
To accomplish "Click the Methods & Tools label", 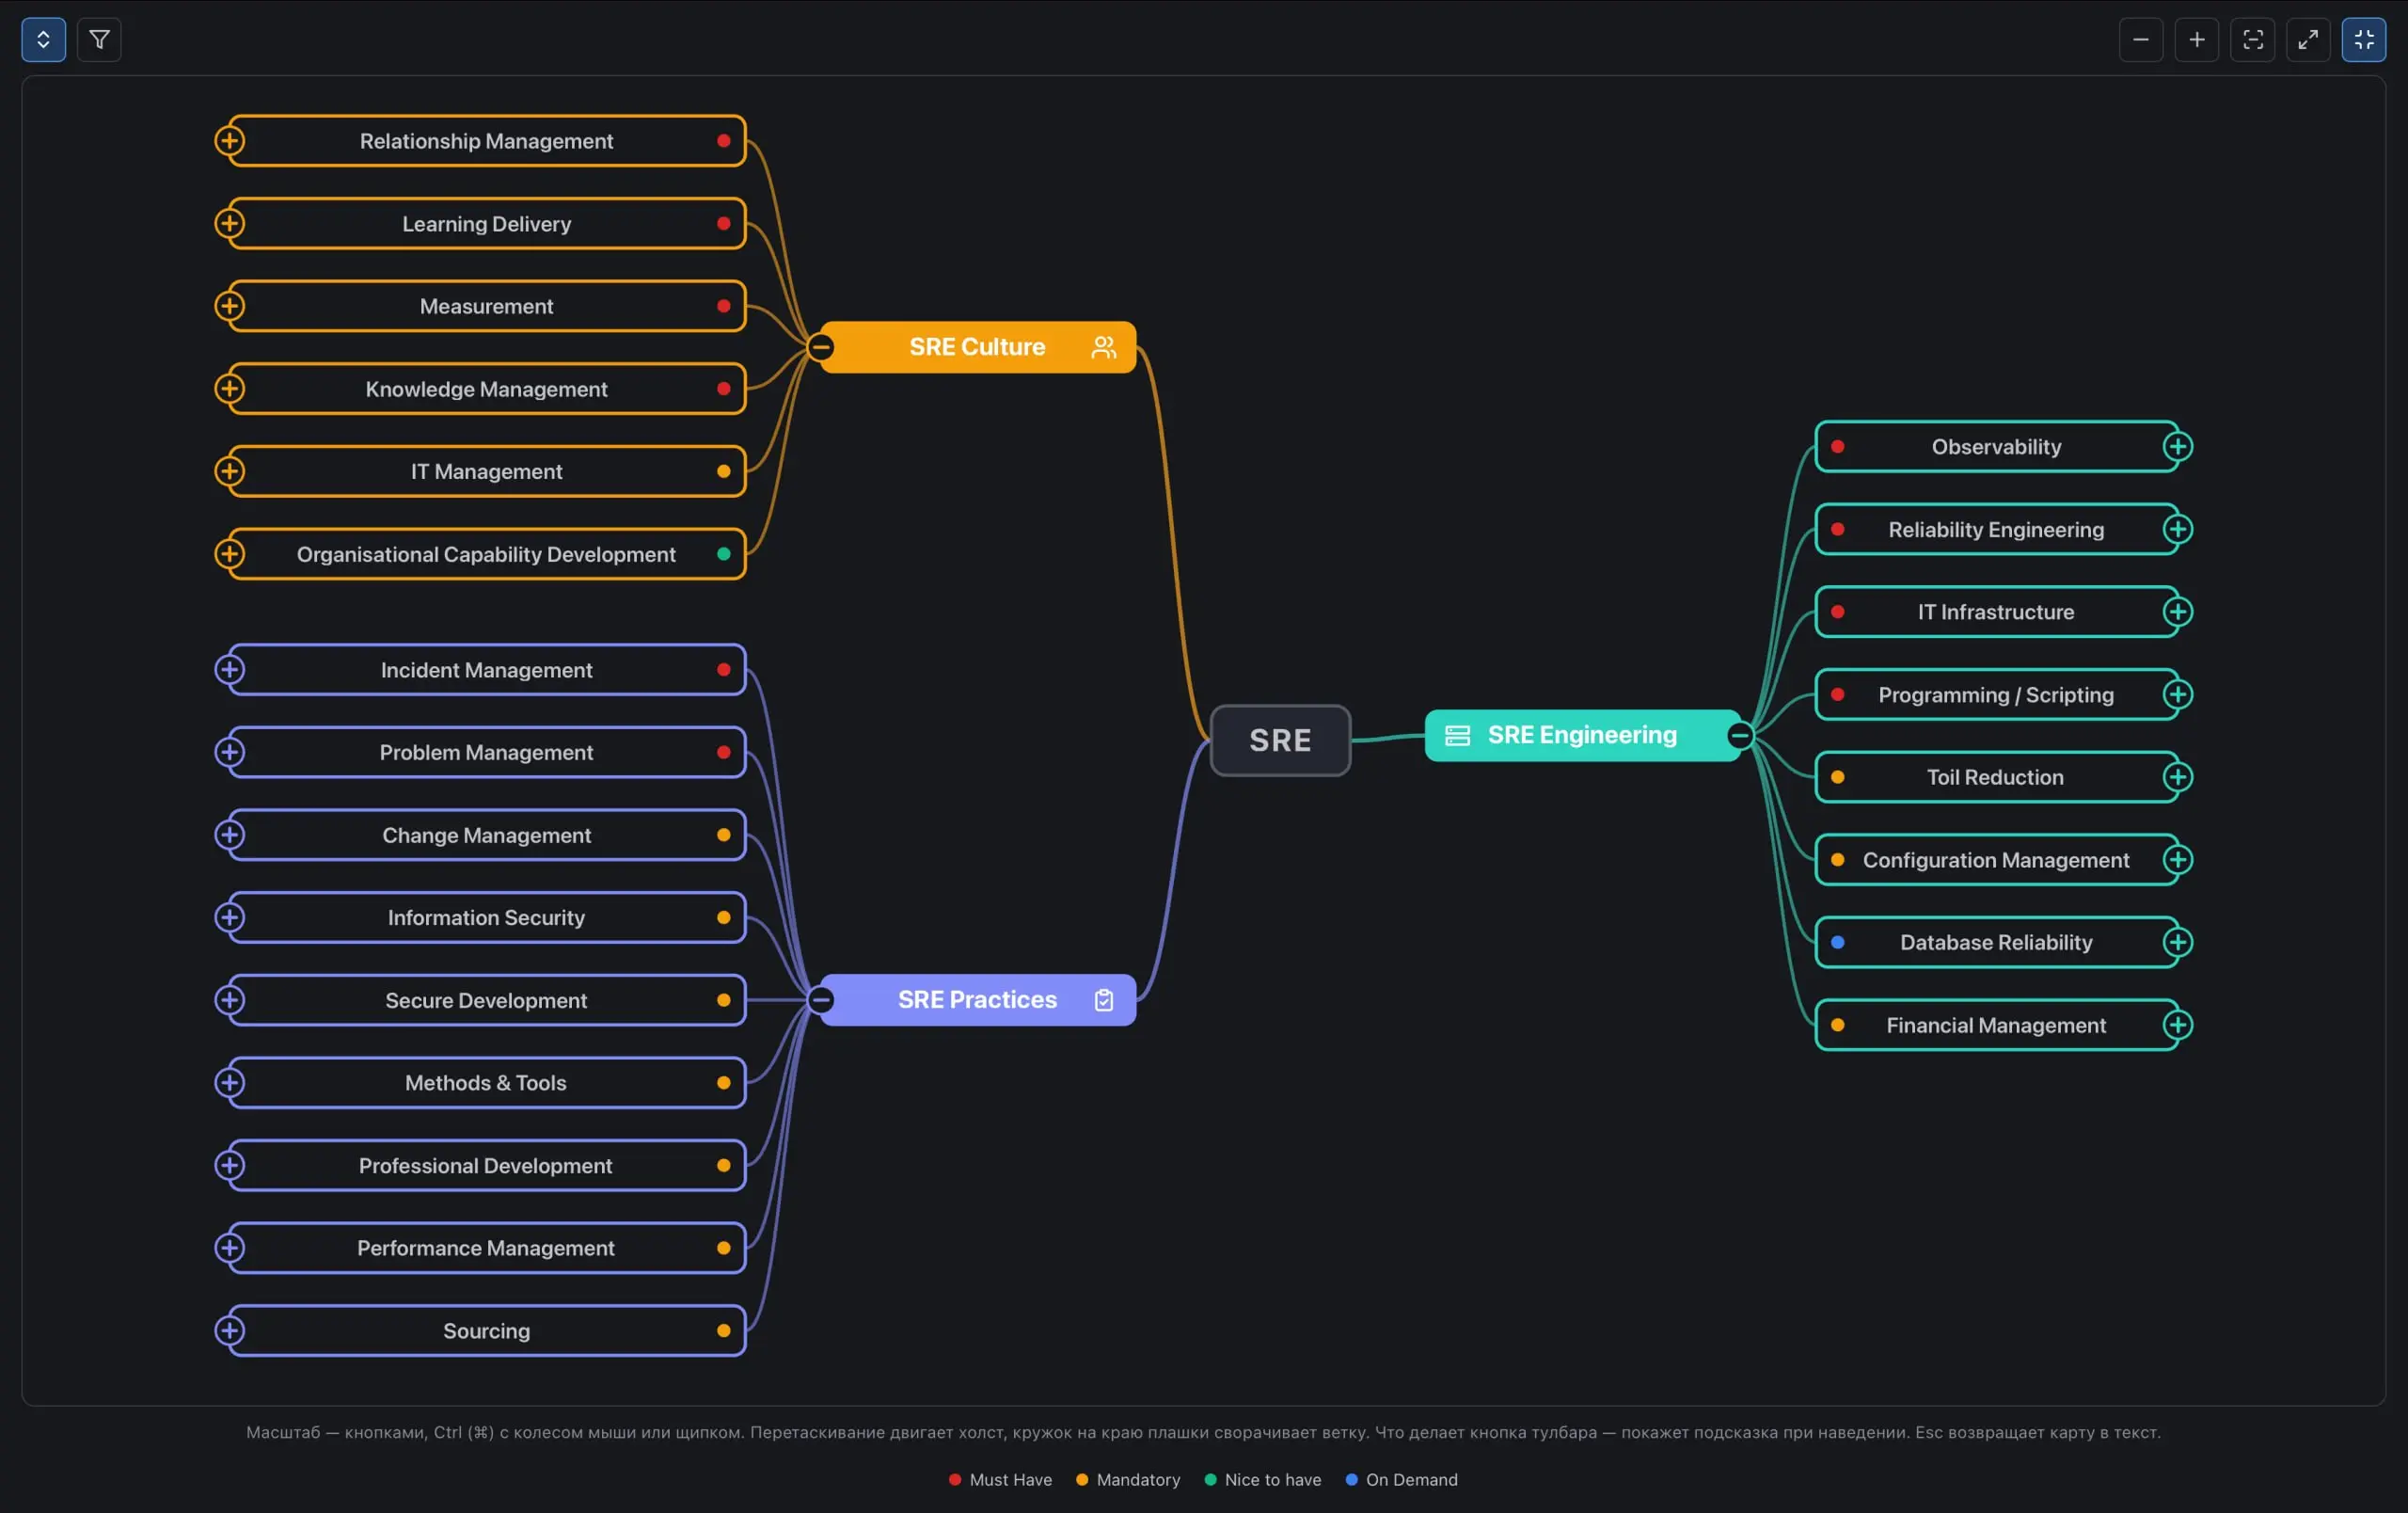I will 486,1083.
